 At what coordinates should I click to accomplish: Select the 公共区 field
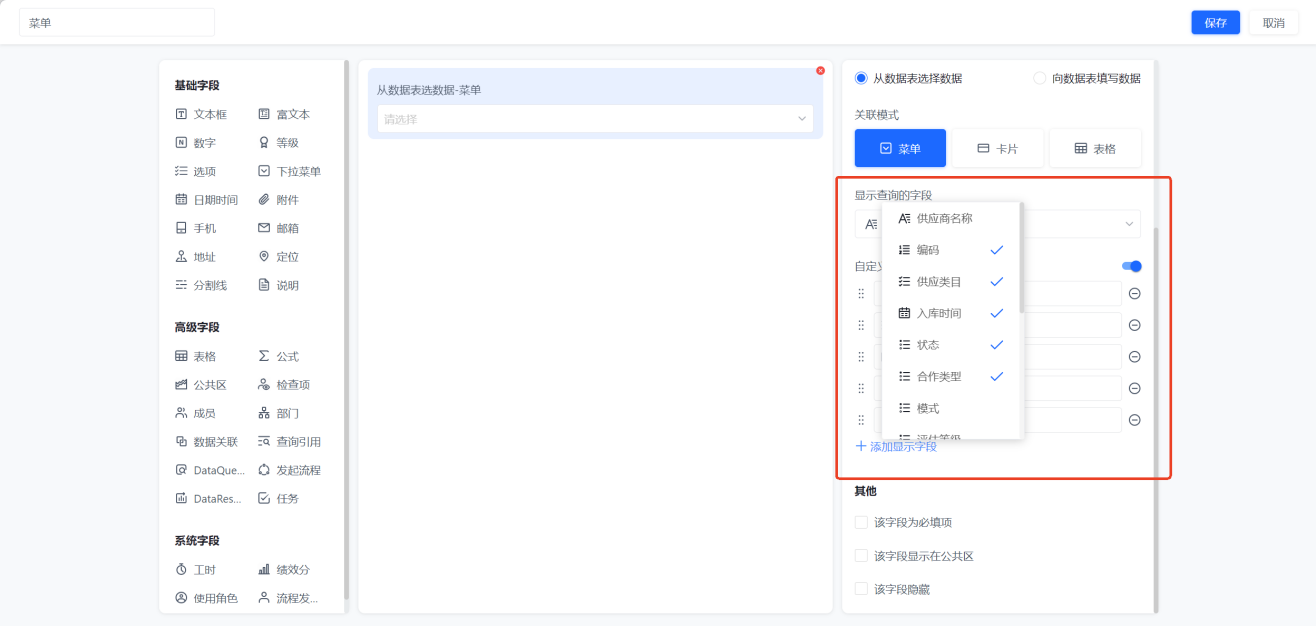pyautogui.click(x=201, y=385)
